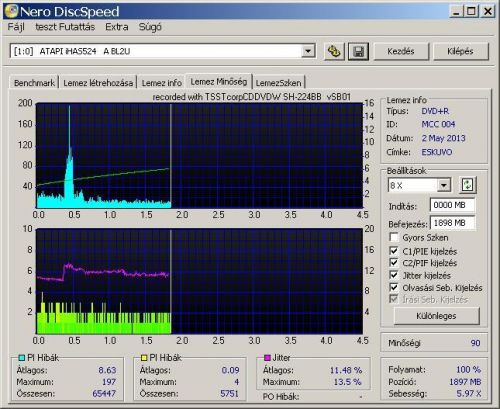Click the PO Hibák label
This screenshot has height=409, width=500.
281,397
